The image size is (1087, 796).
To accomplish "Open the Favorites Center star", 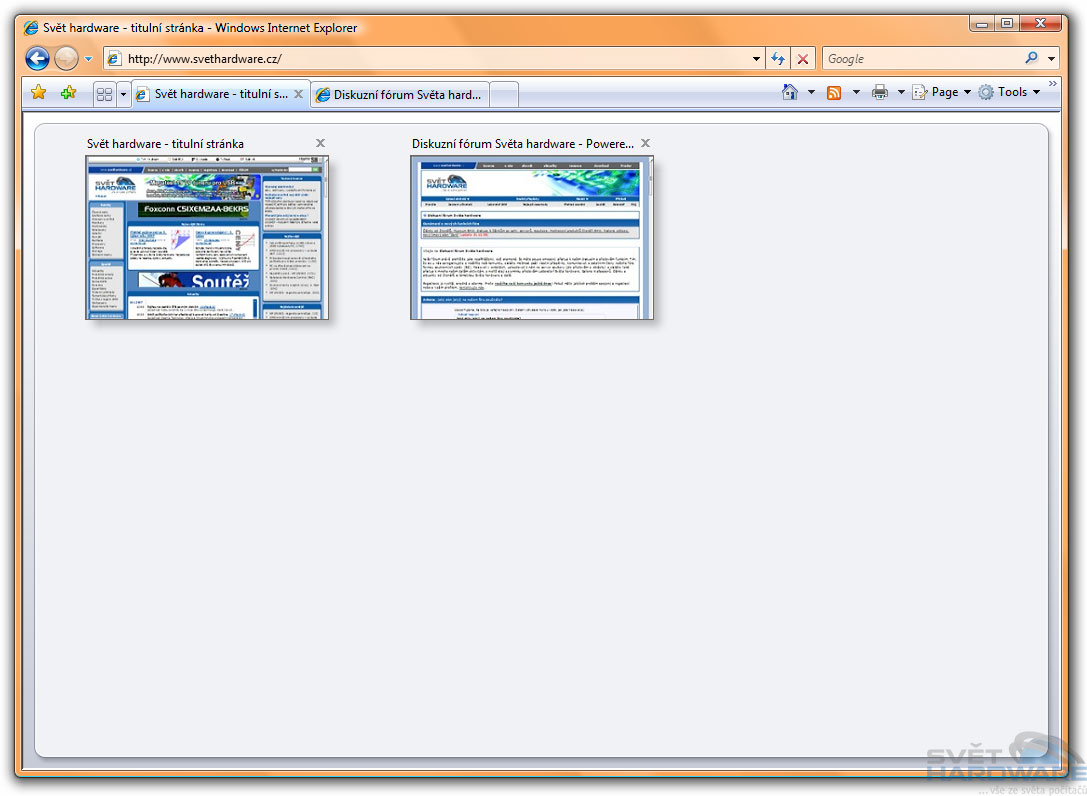I will [38, 93].
